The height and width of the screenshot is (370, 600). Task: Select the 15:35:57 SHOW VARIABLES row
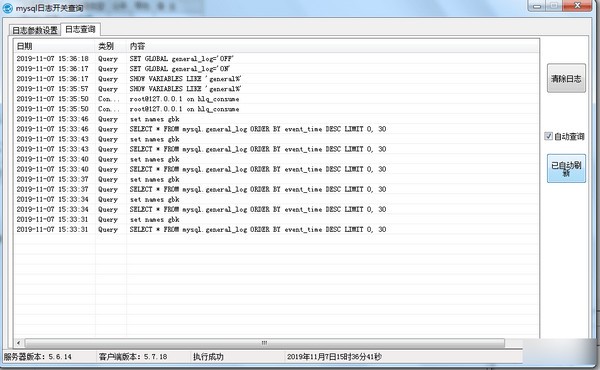pyautogui.click(x=276, y=89)
